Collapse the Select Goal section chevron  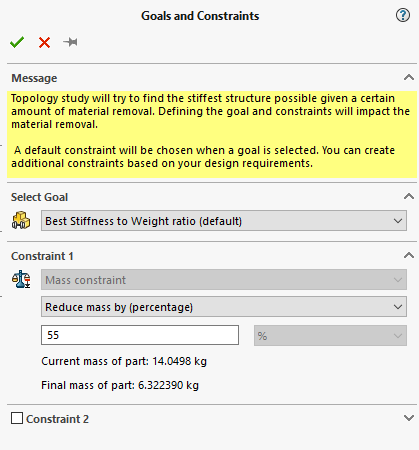[409, 196]
